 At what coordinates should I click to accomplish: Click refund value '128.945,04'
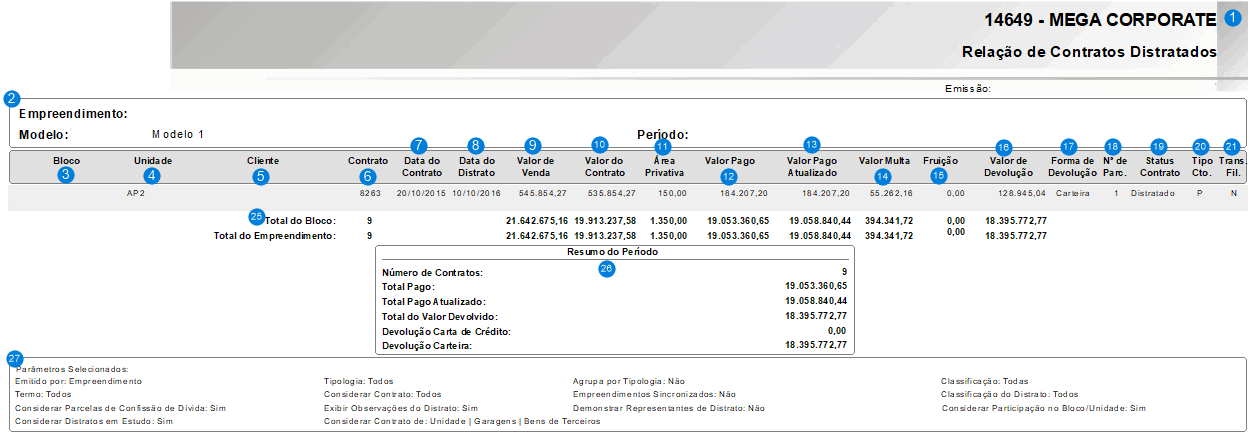click(1023, 194)
